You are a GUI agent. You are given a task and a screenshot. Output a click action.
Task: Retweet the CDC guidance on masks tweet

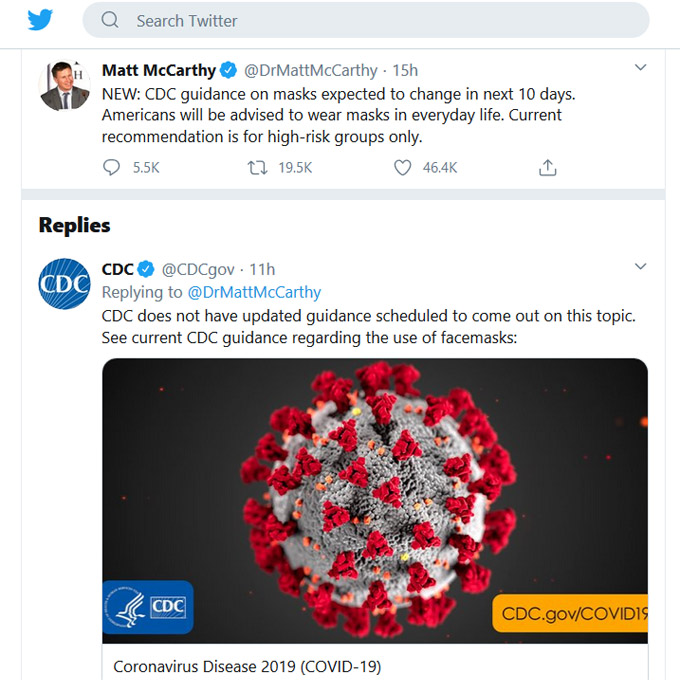pos(257,168)
